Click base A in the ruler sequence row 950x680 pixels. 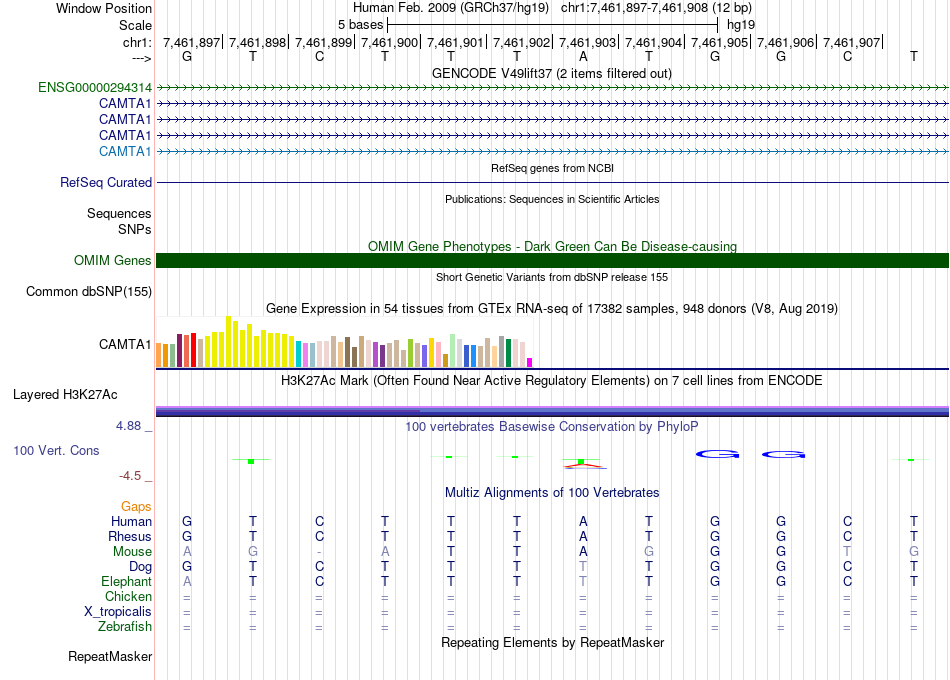[x=583, y=57]
